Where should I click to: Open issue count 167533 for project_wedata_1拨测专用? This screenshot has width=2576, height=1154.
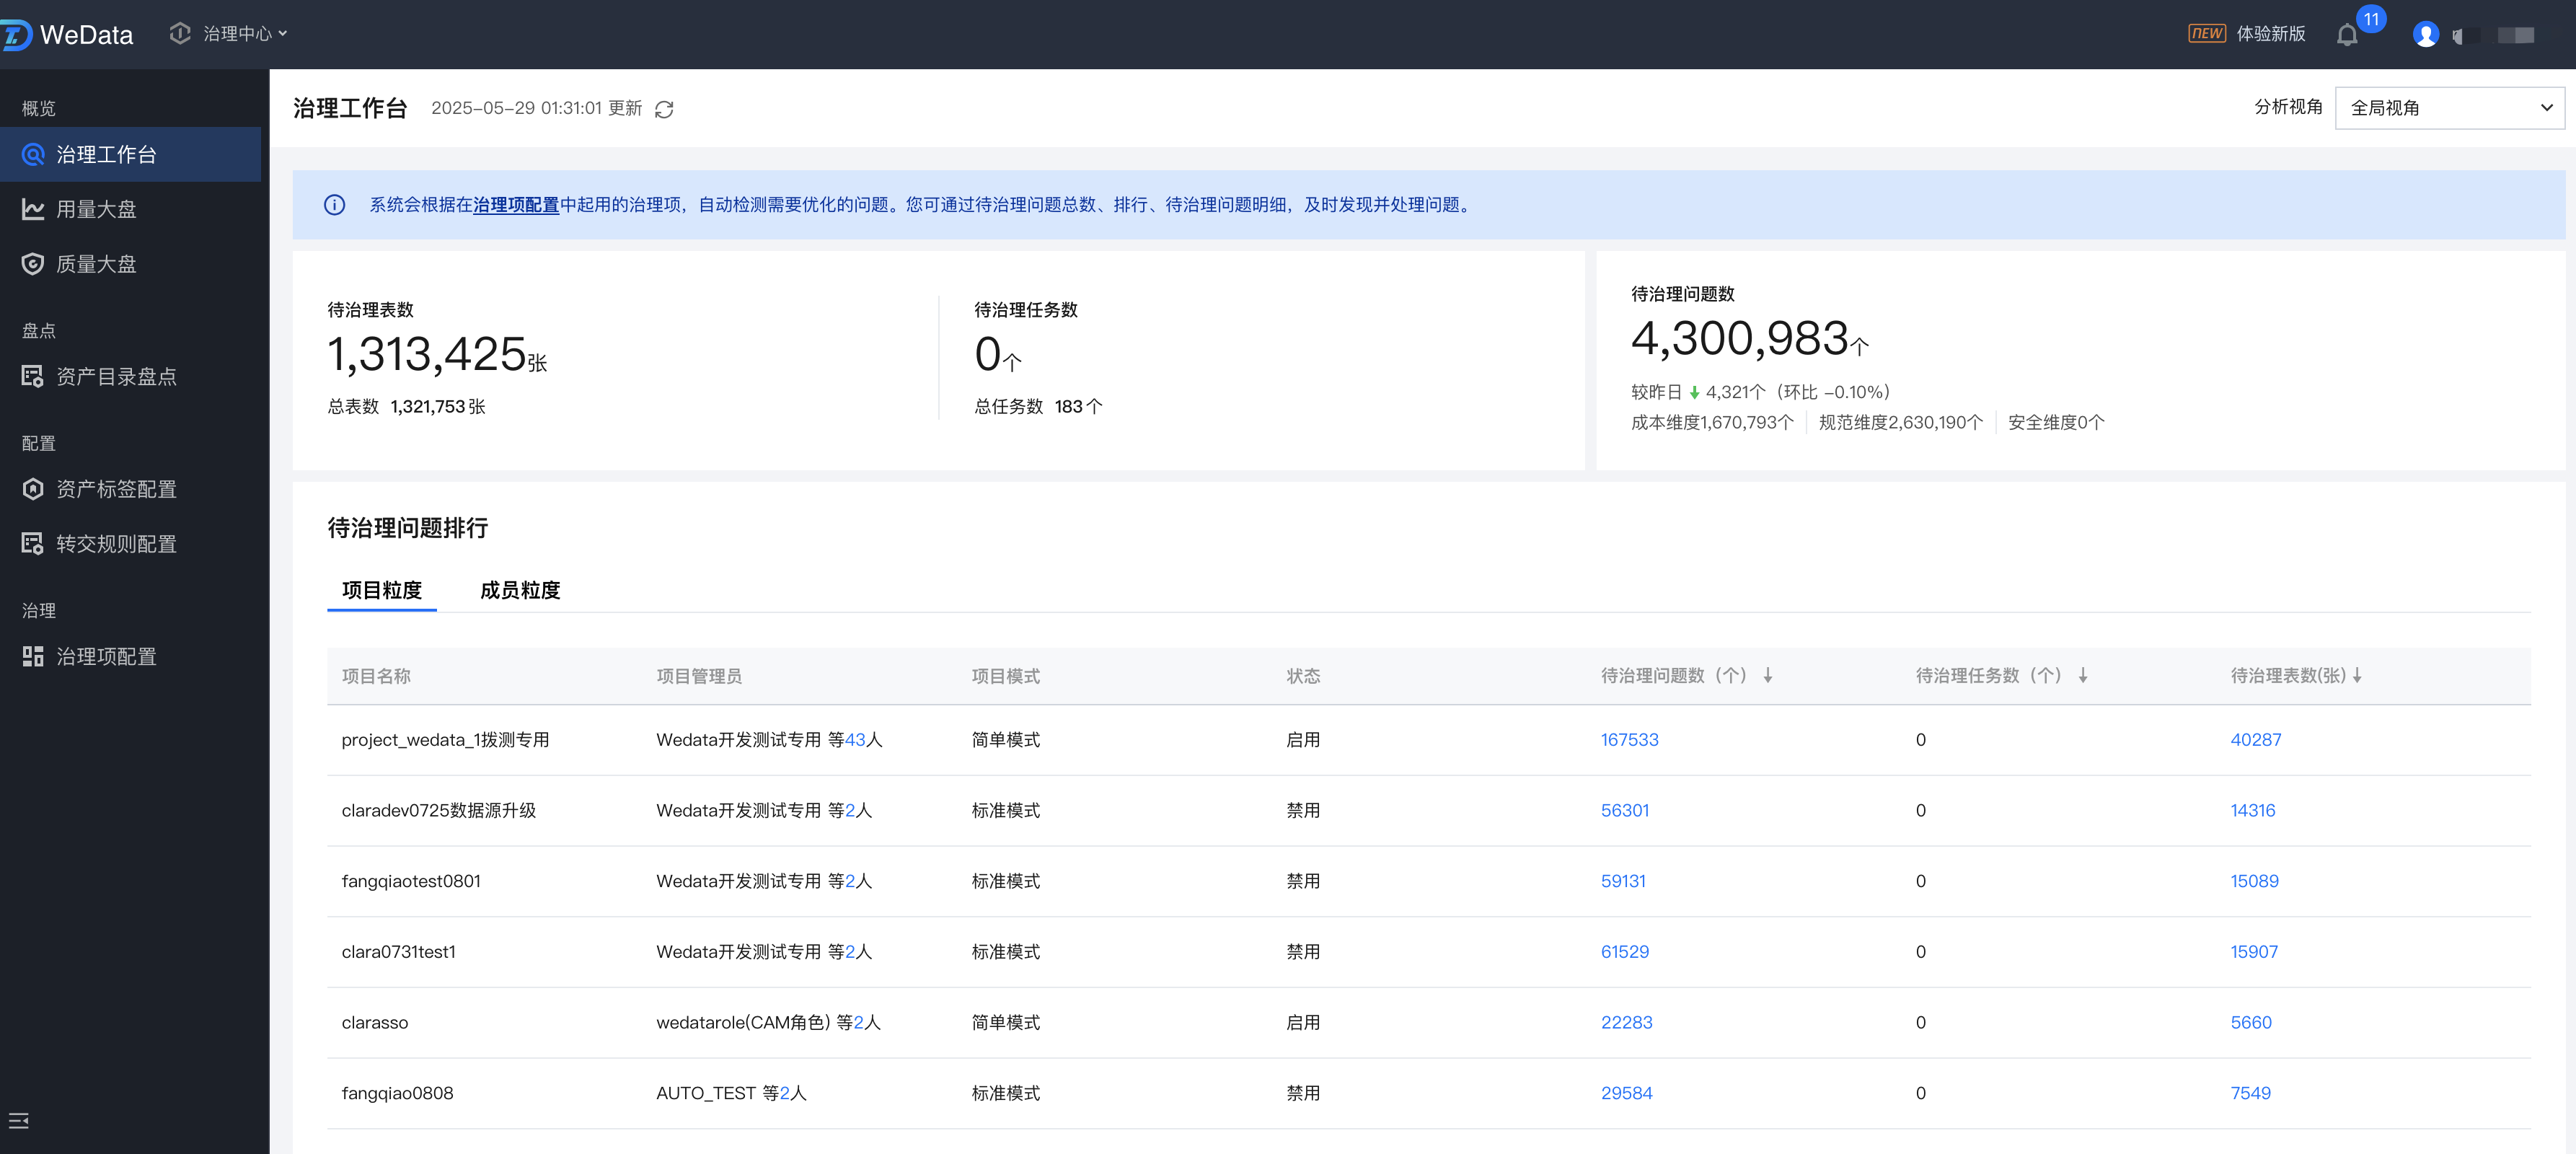(x=1629, y=740)
